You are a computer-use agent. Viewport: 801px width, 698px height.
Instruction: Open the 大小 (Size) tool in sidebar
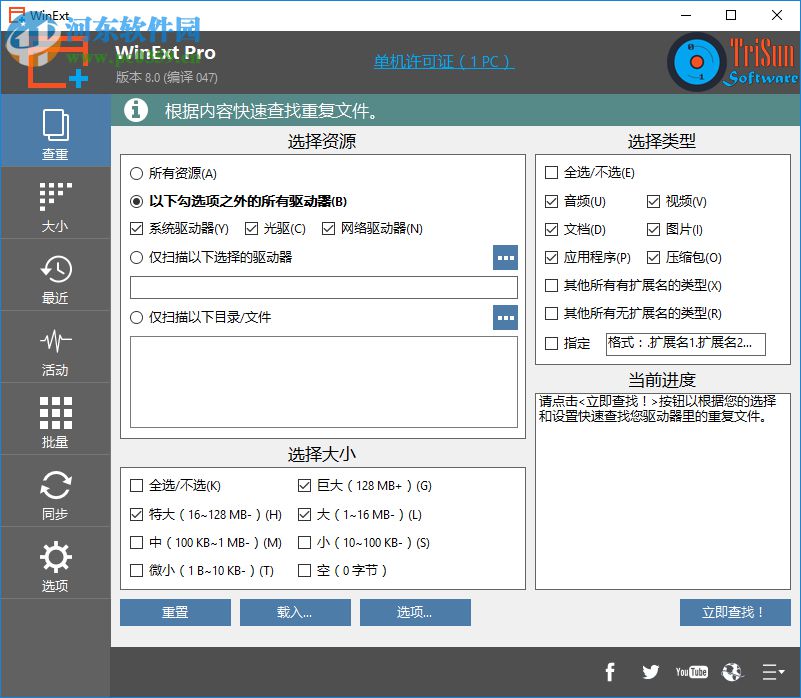coord(55,203)
